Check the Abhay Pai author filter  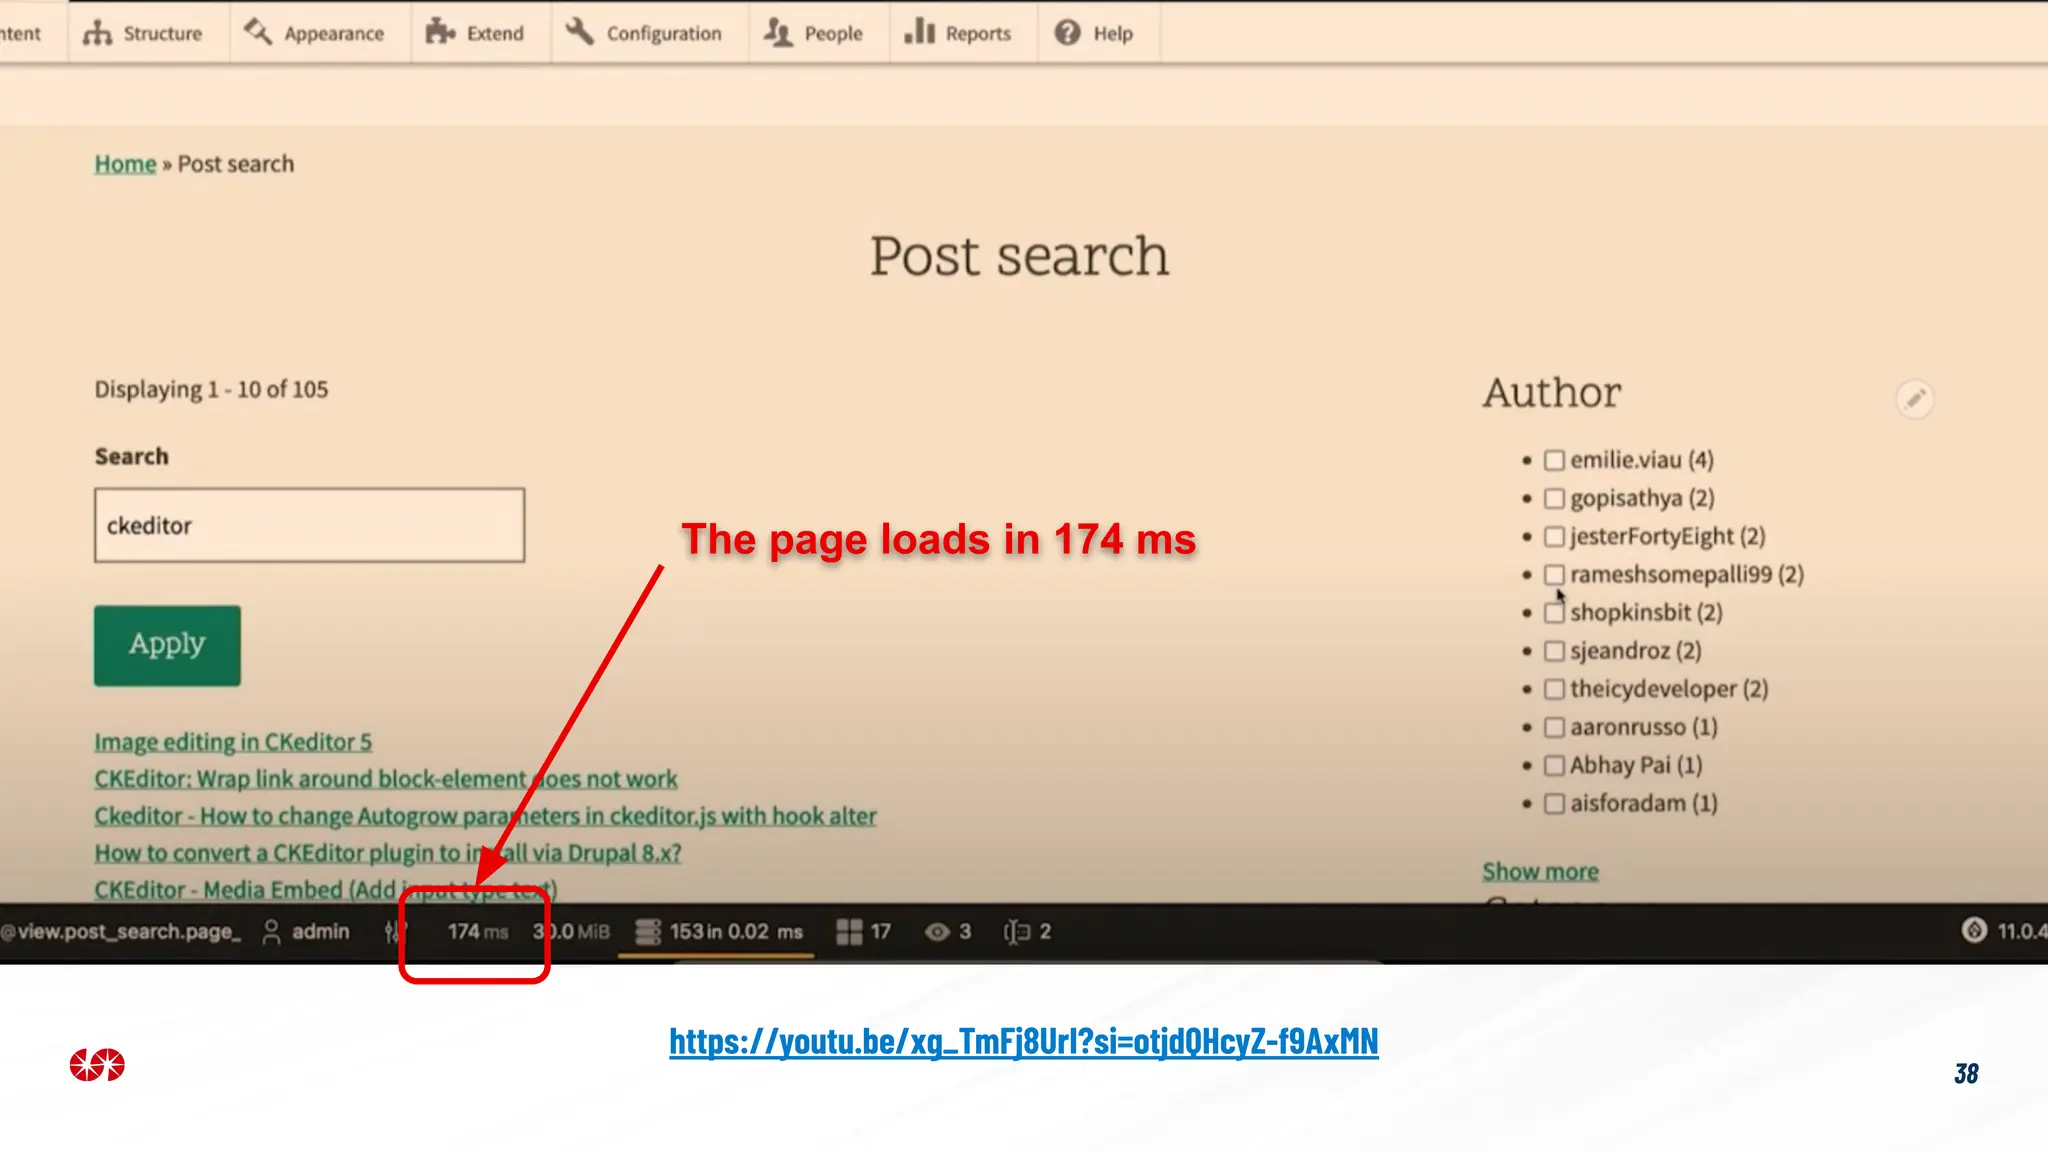click(x=1554, y=765)
